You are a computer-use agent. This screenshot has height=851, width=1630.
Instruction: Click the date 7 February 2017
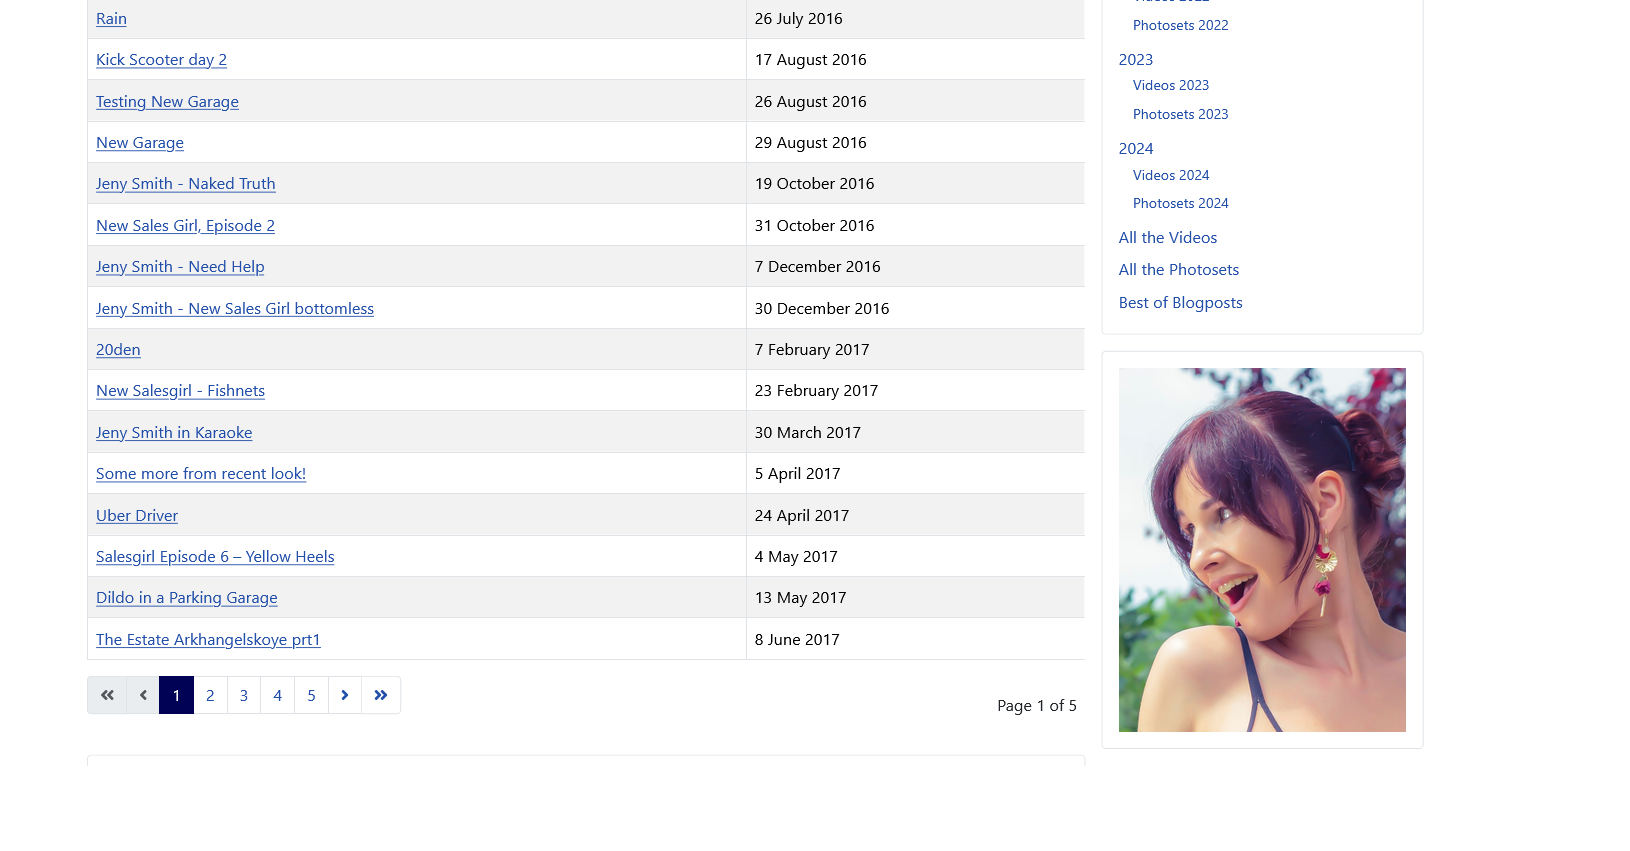coord(812,350)
